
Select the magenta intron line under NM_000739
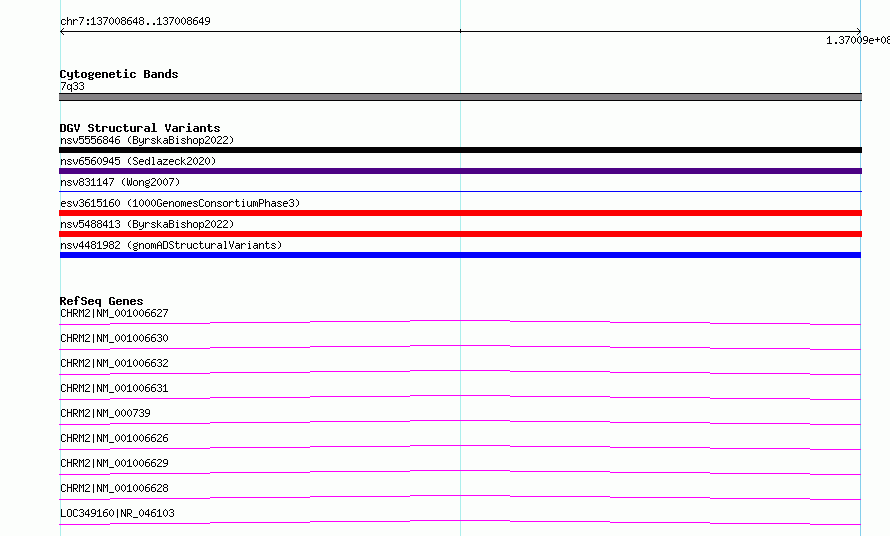point(460,422)
